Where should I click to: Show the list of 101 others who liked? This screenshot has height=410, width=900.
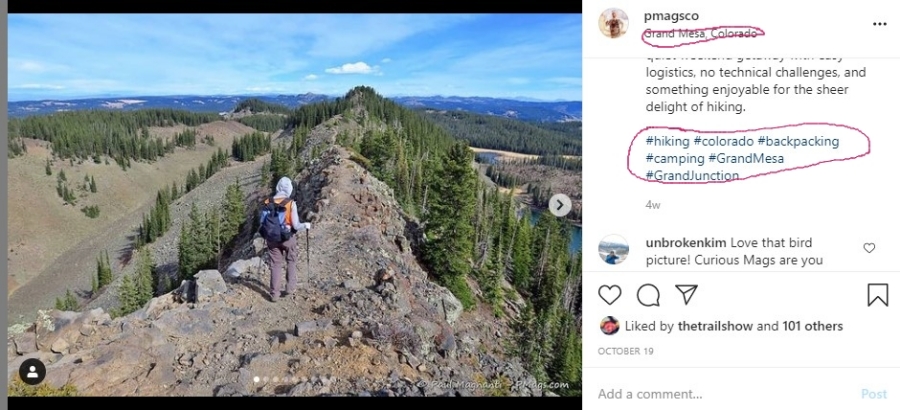point(813,326)
